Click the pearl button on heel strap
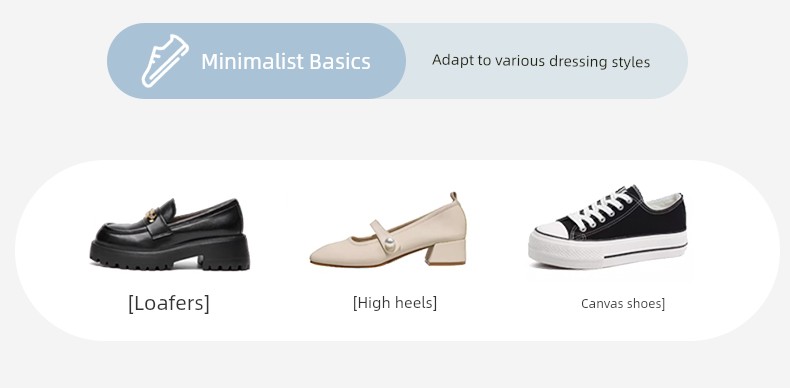 coord(389,245)
